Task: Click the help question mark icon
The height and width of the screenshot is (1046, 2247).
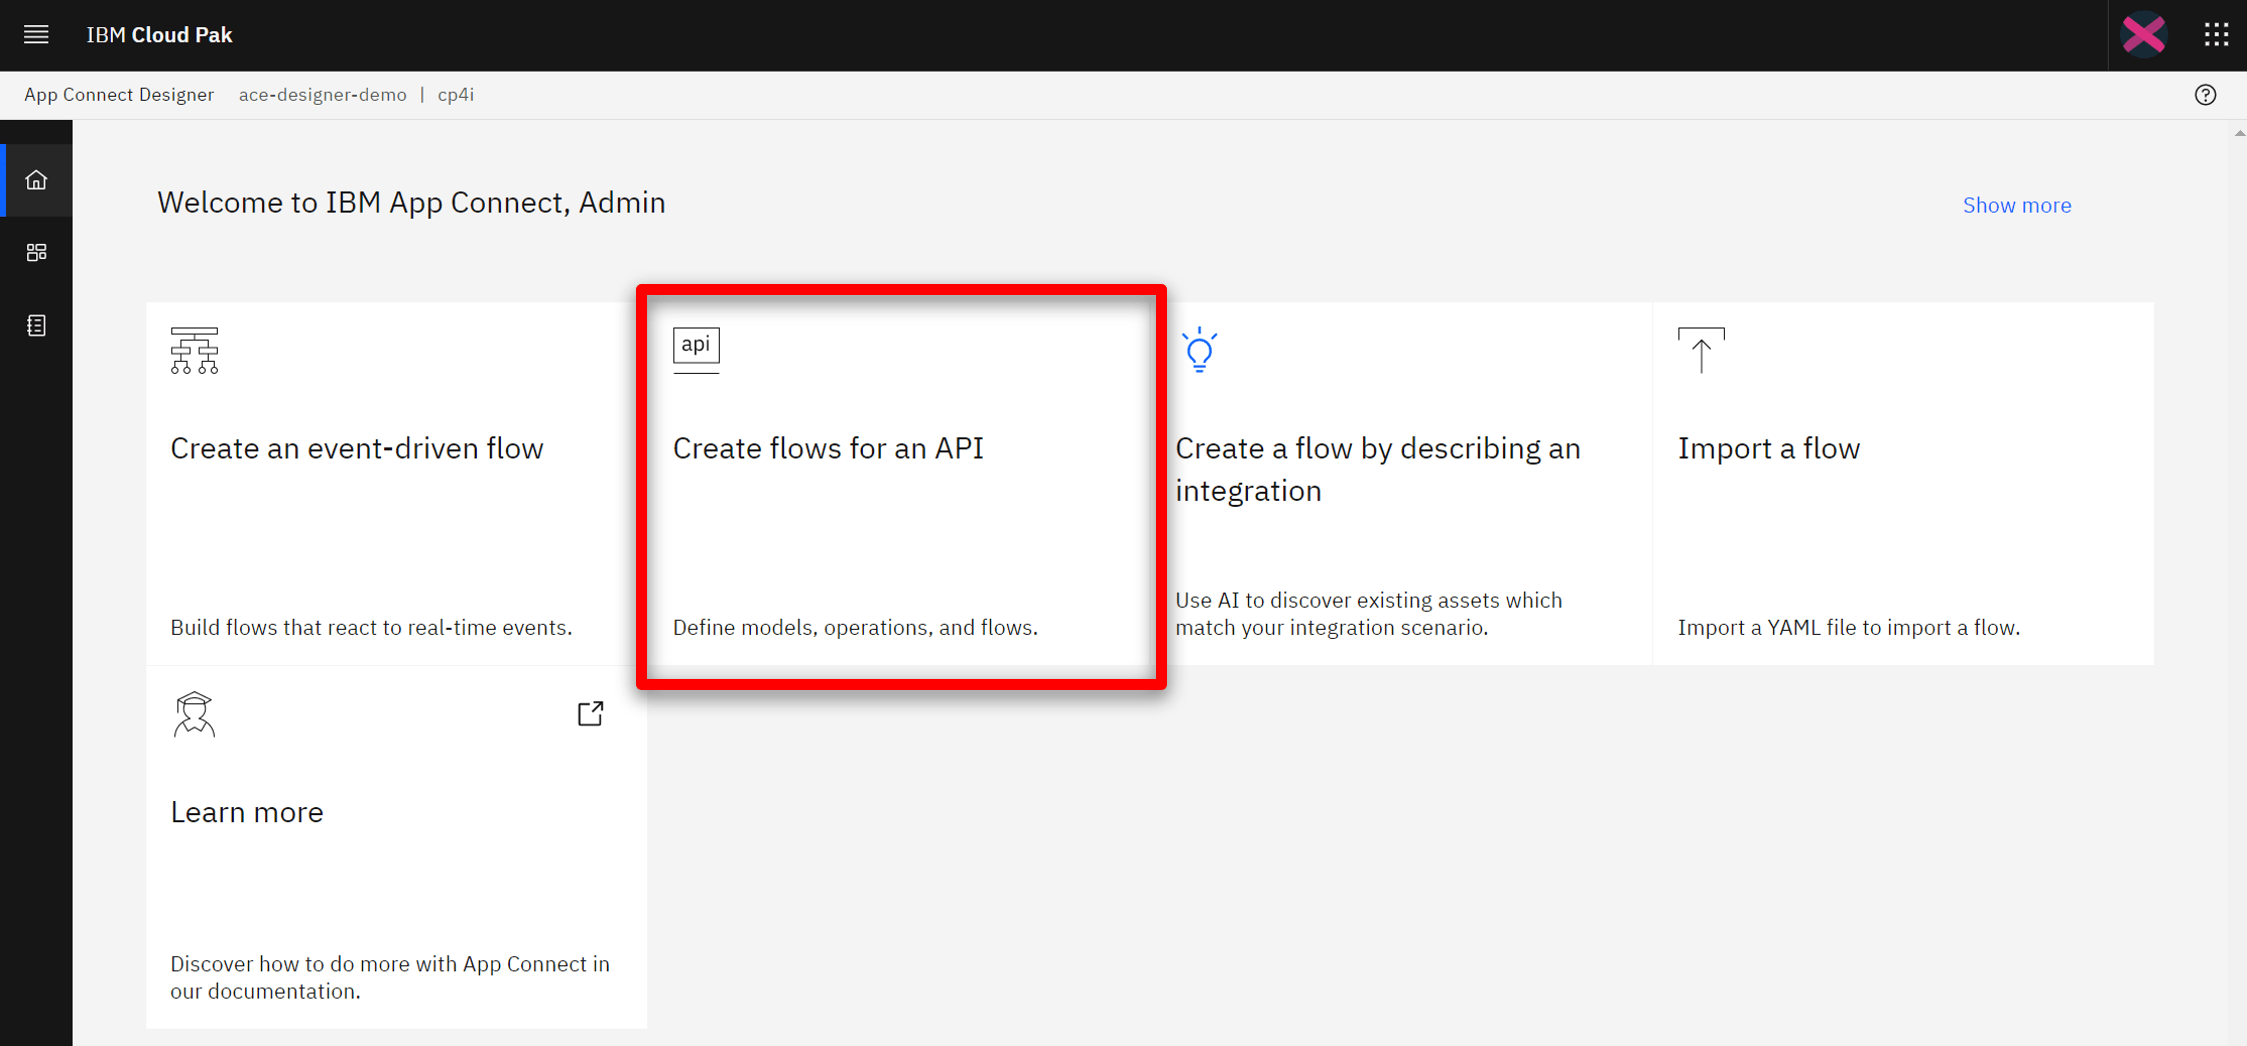Action: (2205, 95)
